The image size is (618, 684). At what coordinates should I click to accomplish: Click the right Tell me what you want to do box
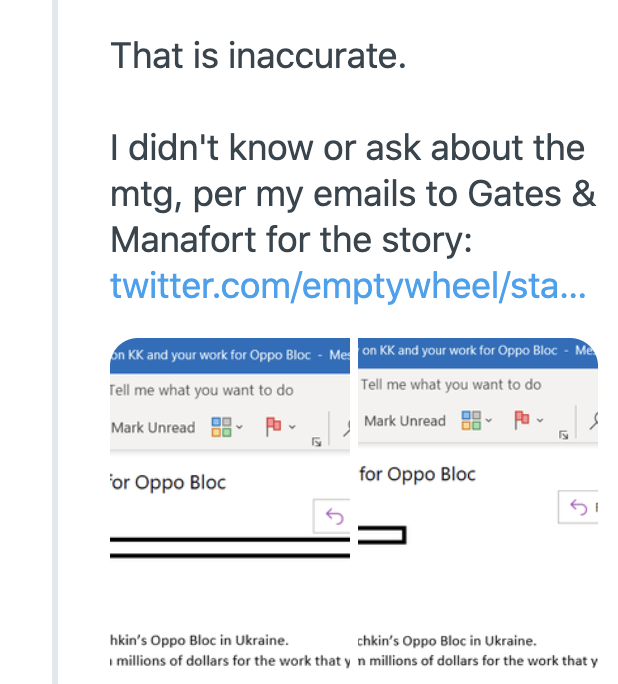[451, 385]
